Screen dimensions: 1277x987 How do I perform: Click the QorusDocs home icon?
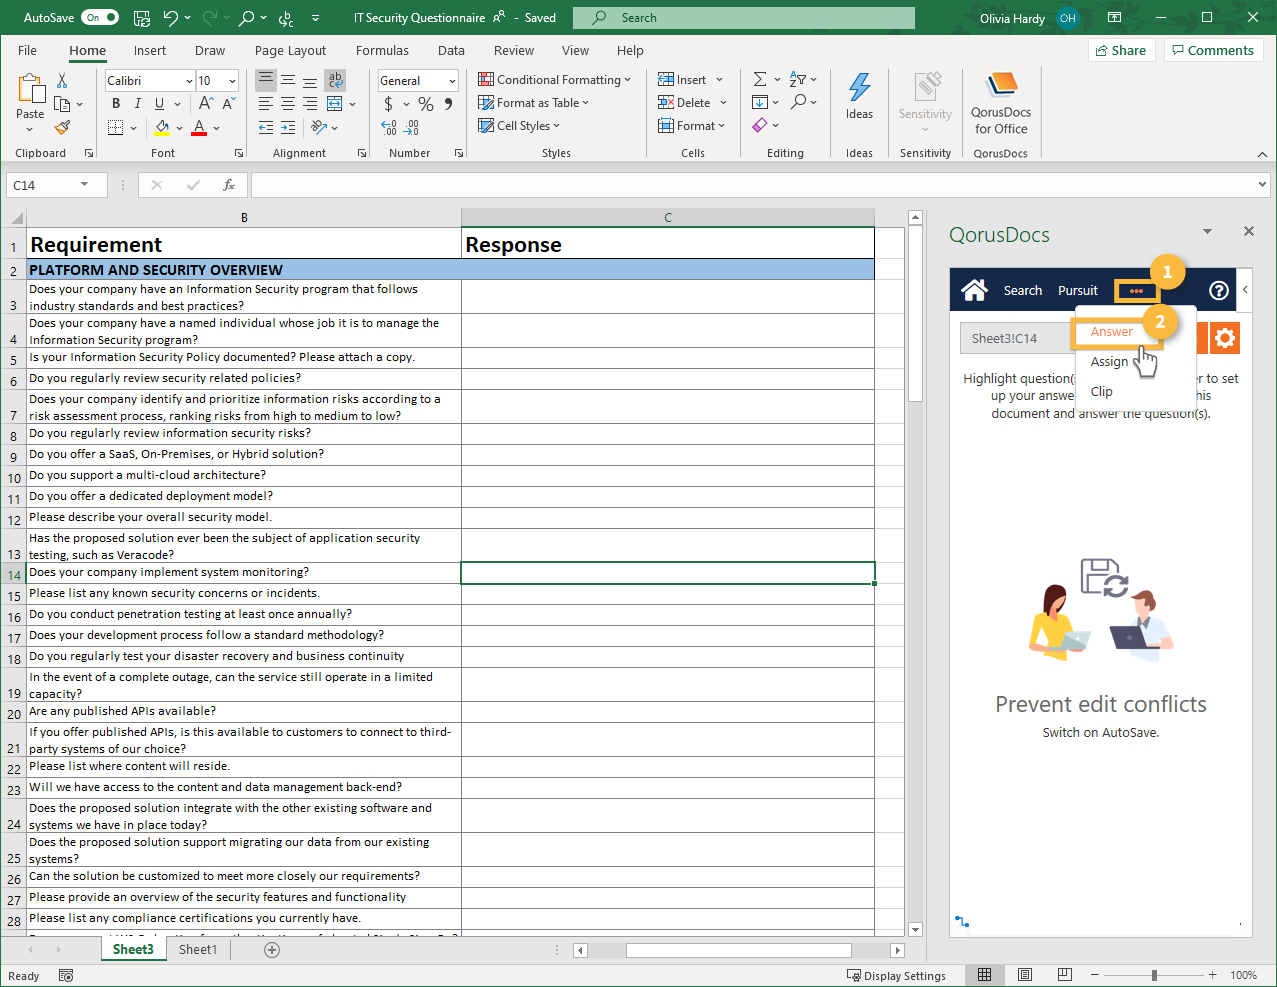tap(974, 290)
